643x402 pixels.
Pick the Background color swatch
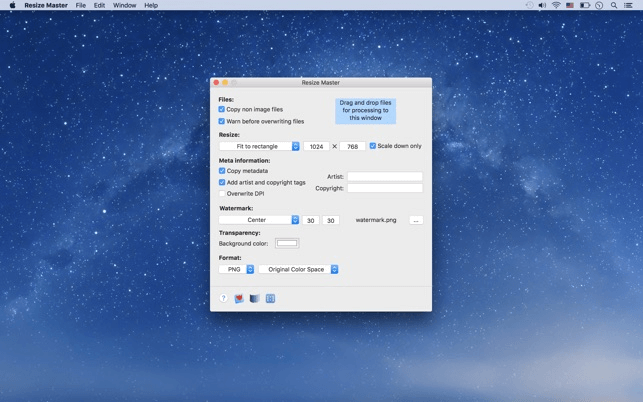click(x=287, y=243)
